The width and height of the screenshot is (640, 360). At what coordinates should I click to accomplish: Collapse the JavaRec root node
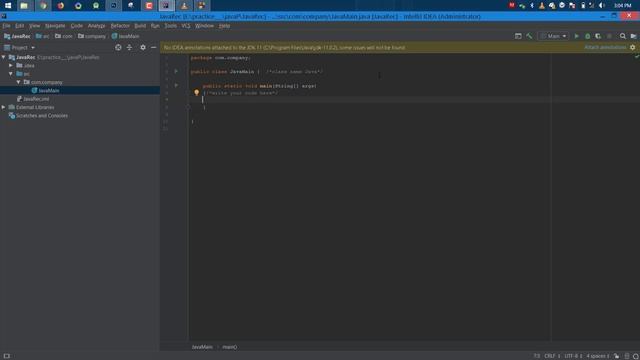(4, 57)
